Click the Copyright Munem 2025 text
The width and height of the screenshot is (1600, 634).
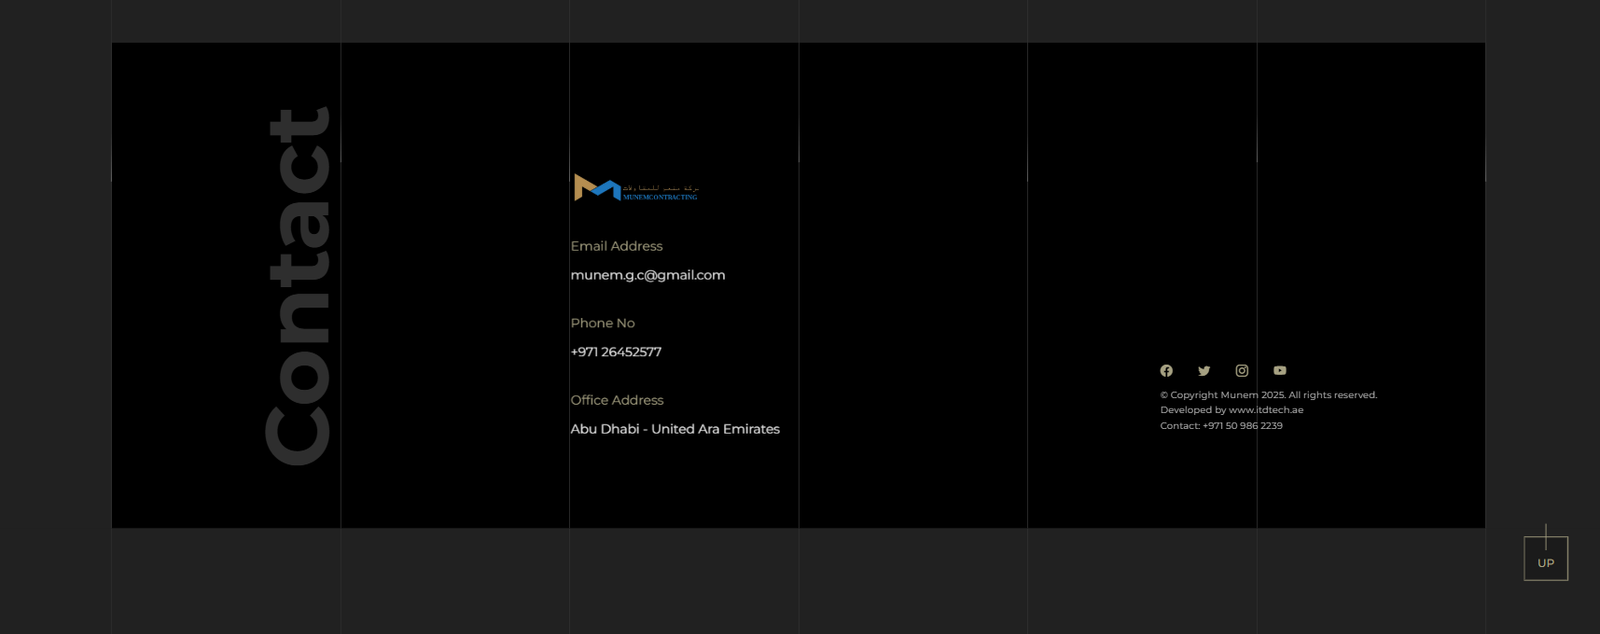point(1268,395)
